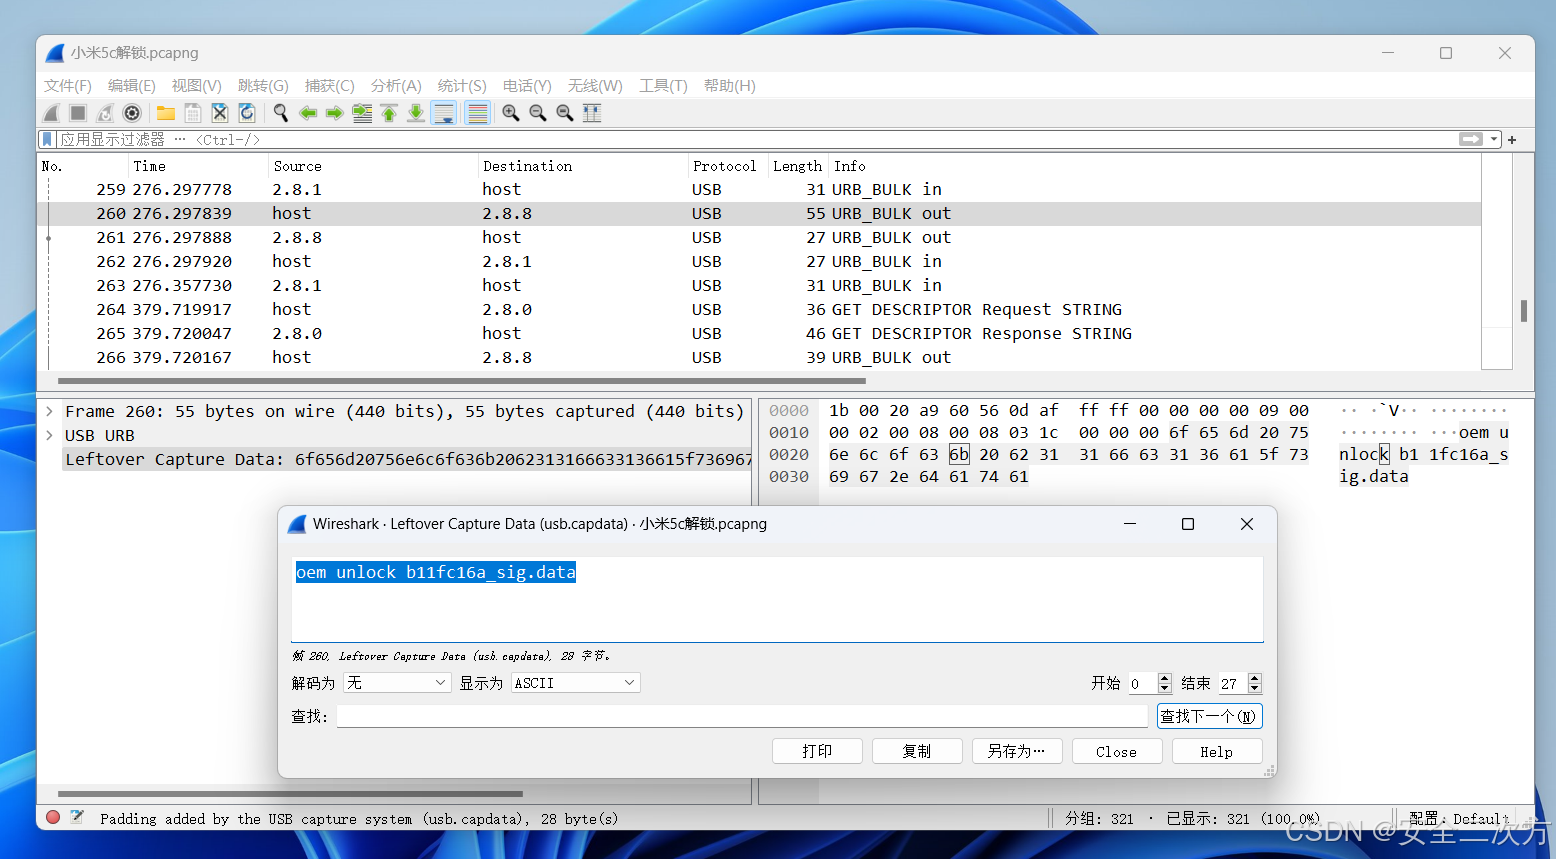
Task: Open display filter bookmark icon
Action: [47, 139]
